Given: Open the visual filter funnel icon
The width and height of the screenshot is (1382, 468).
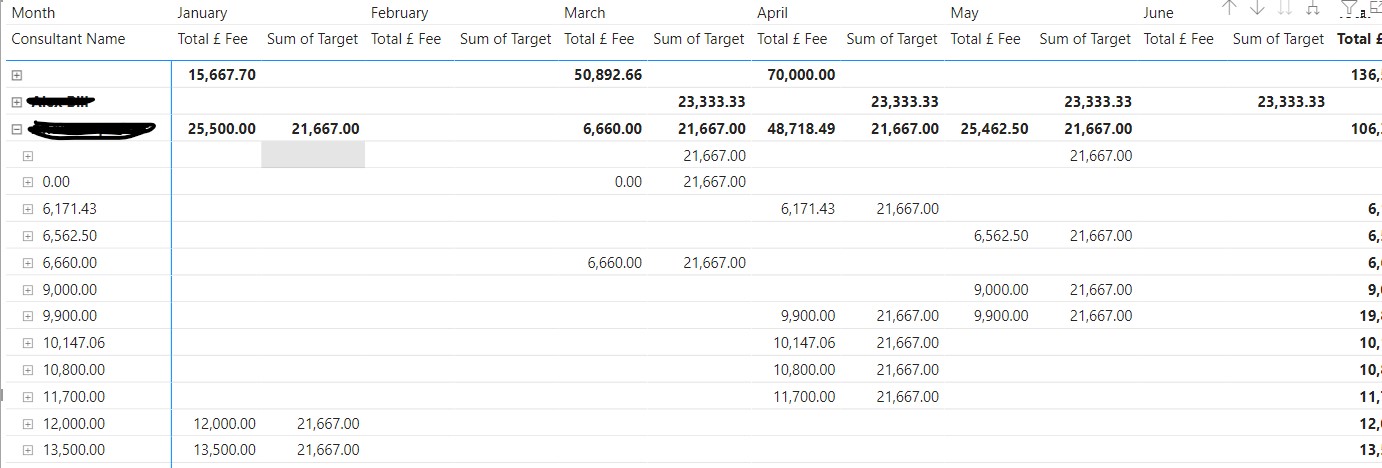Looking at the screenshot, I should click(x=1349, y=8).
